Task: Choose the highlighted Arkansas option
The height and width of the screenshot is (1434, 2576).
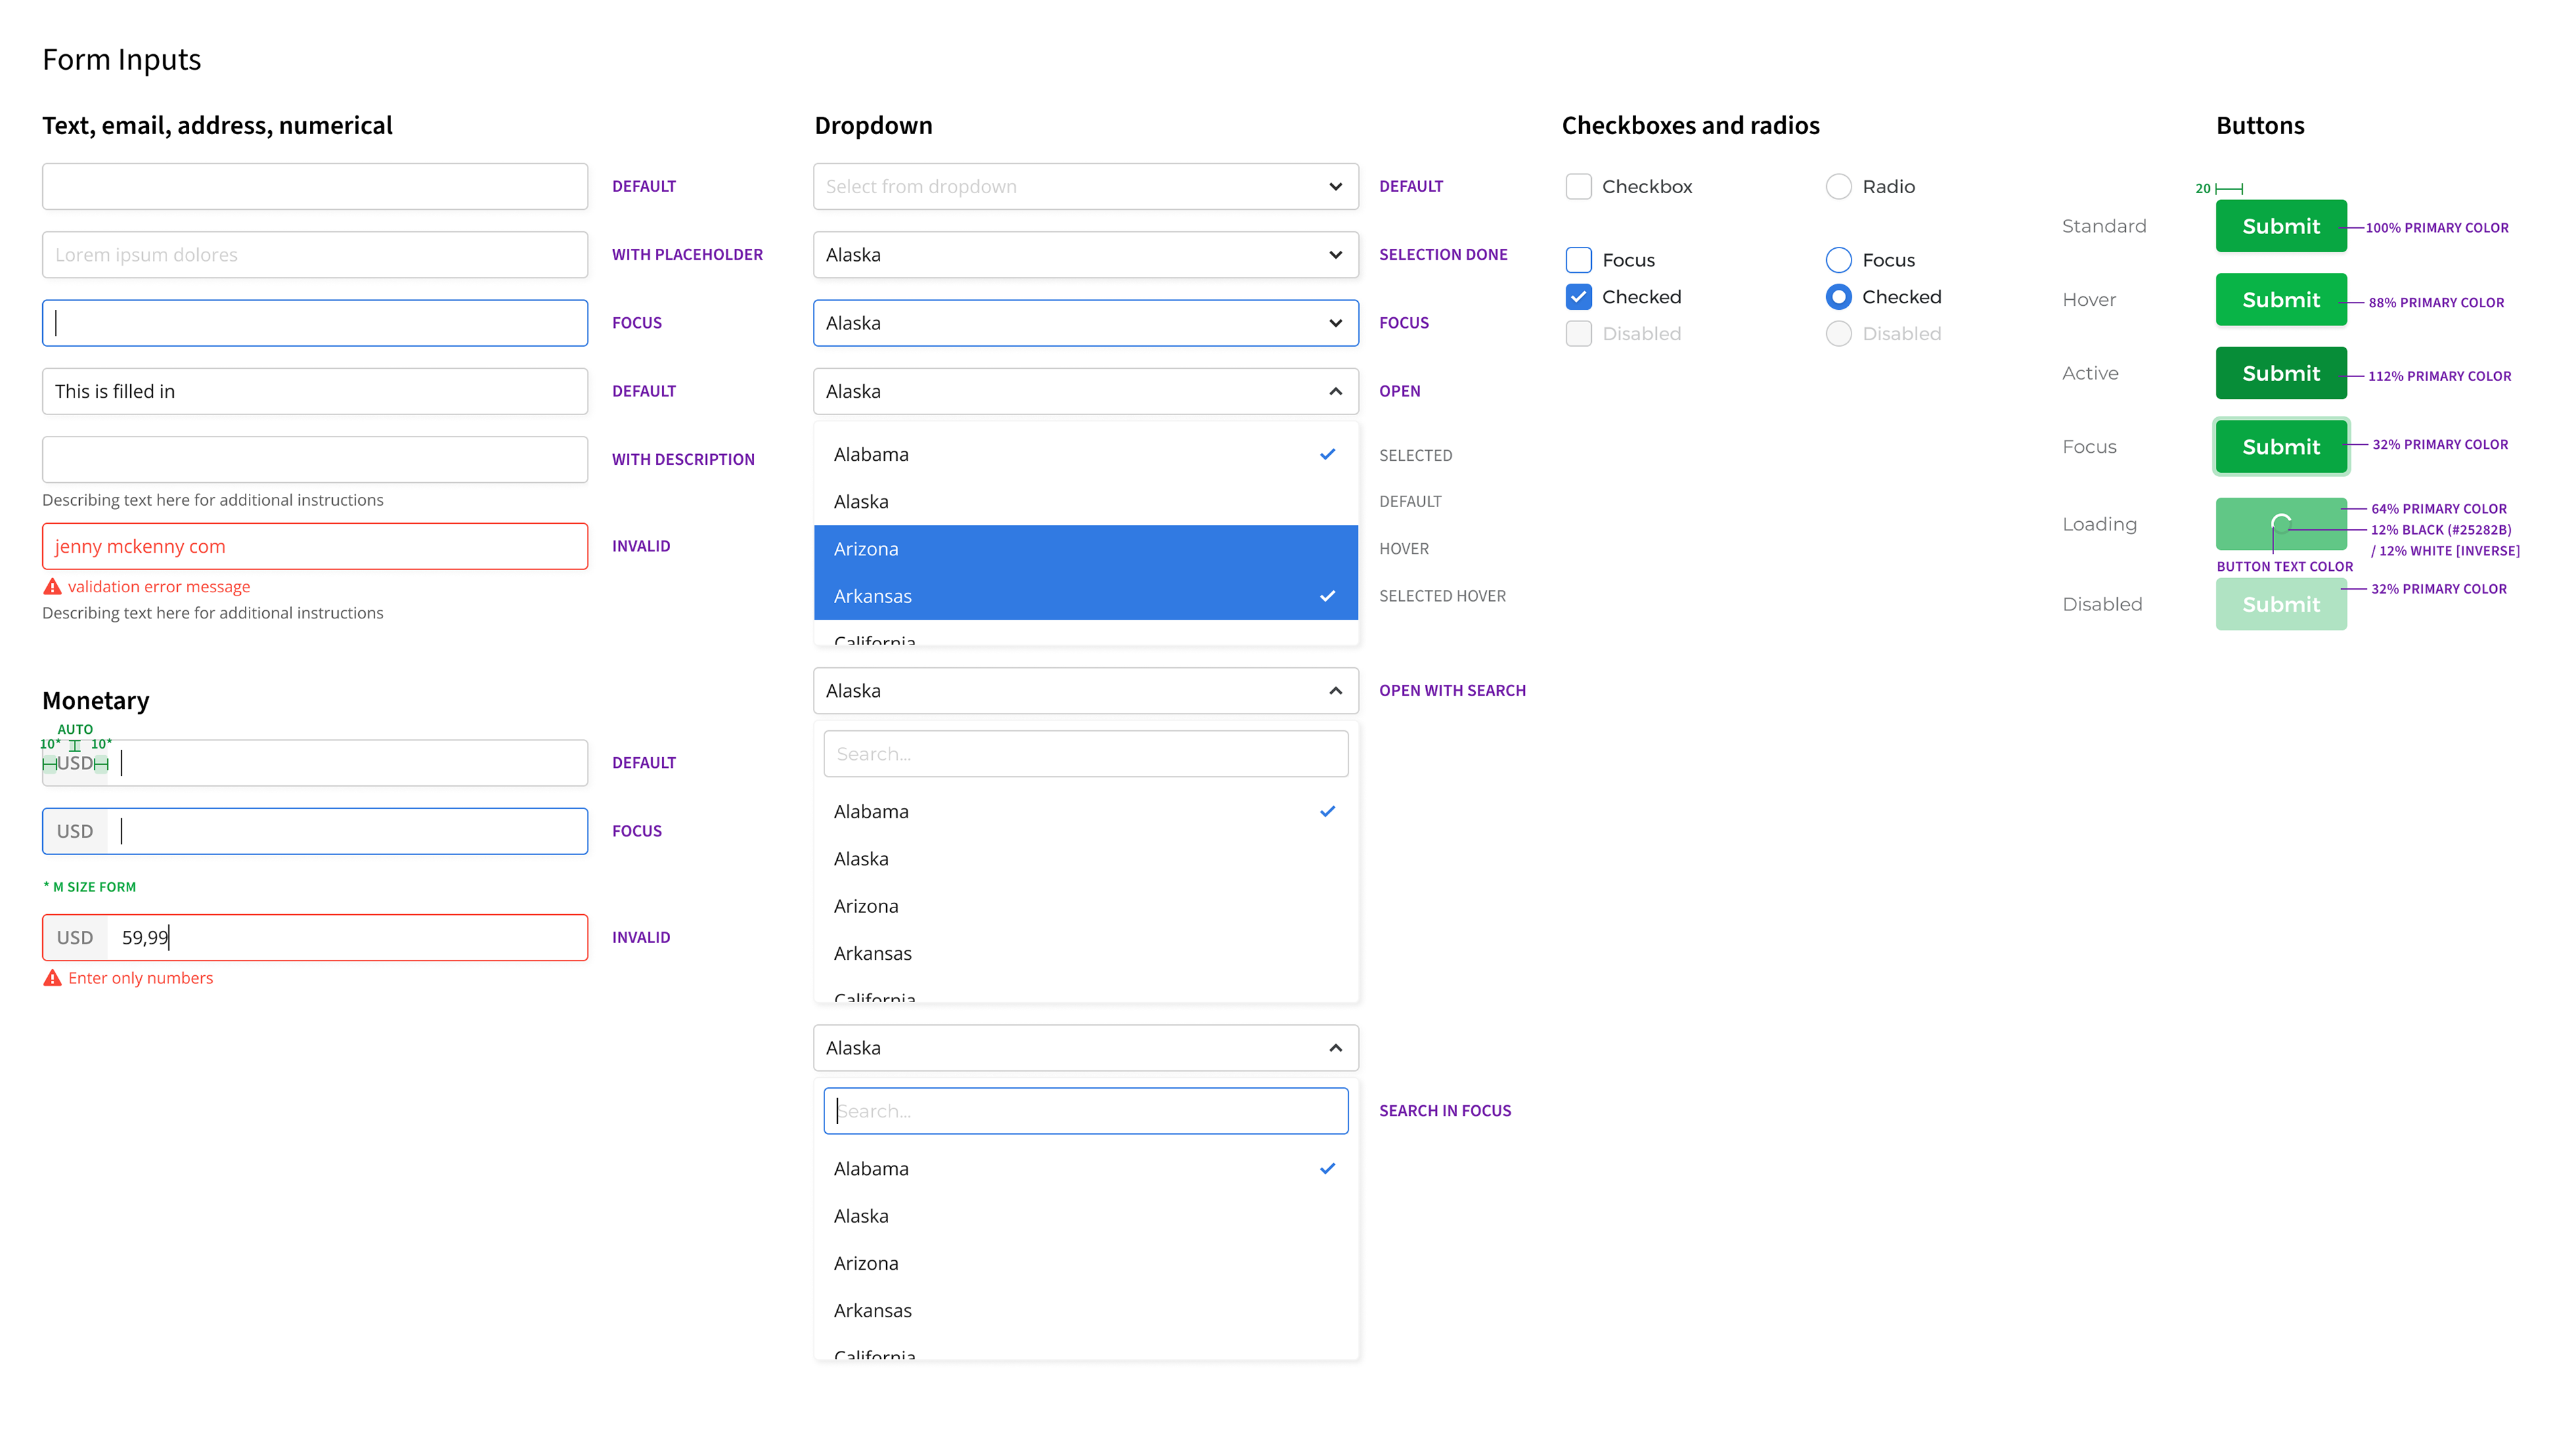Action: tap(1086, 596)
